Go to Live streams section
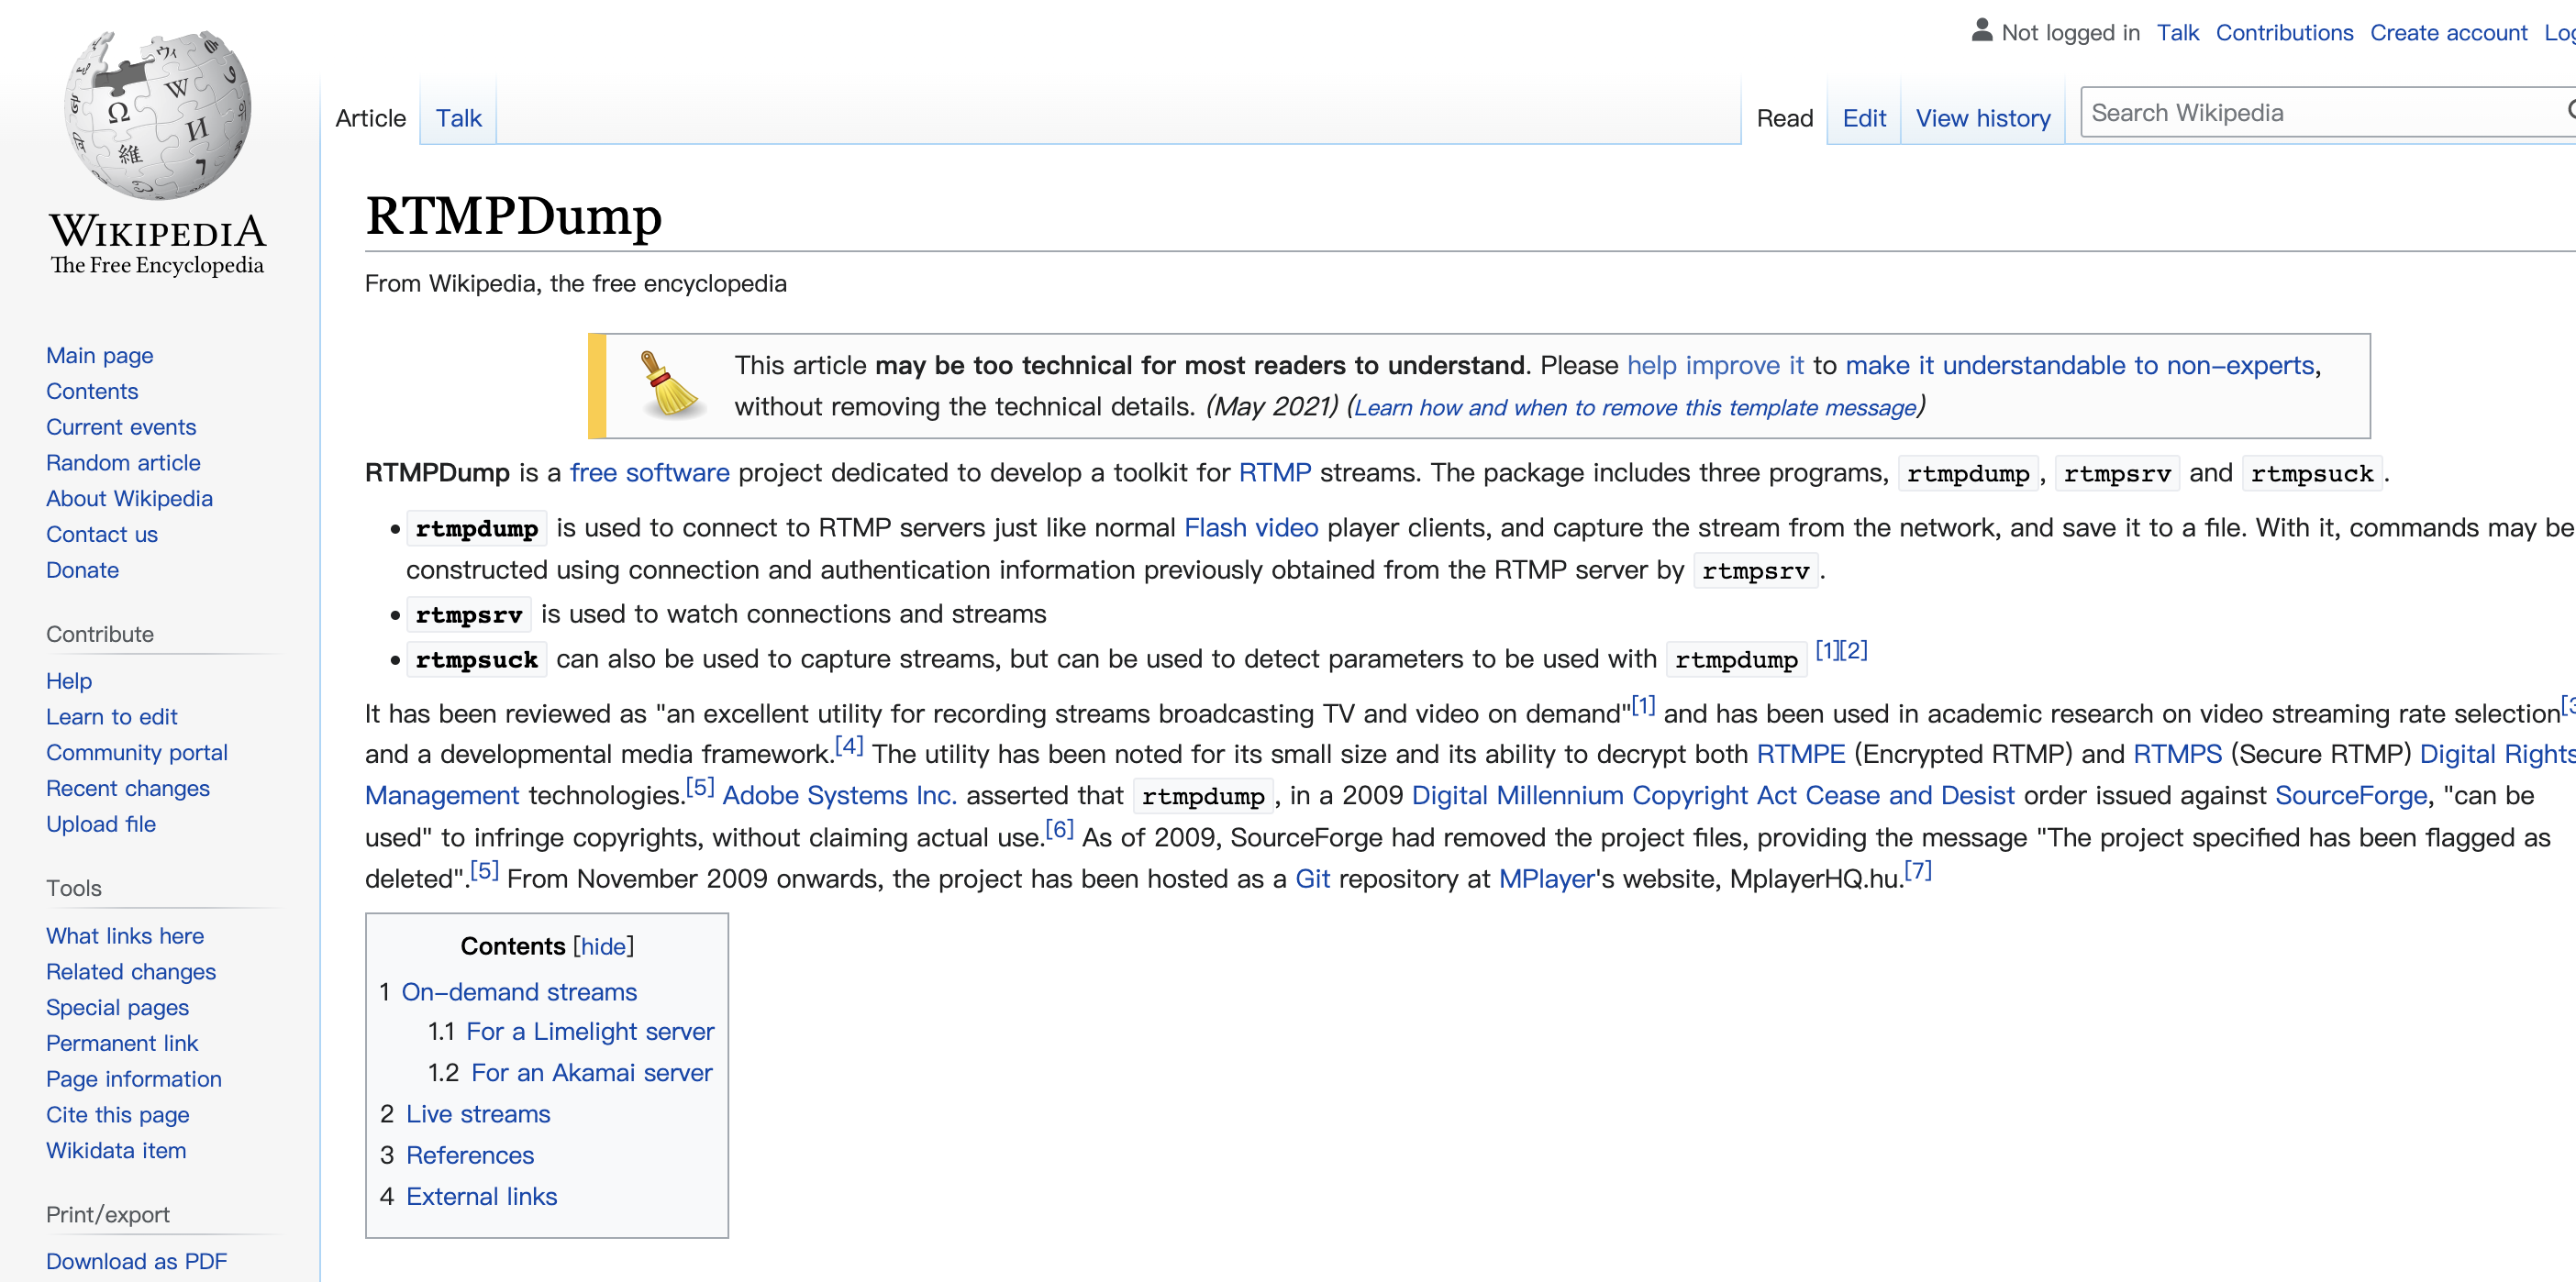Screen dimensions: 2576x1282 [x=478, y=1113]
